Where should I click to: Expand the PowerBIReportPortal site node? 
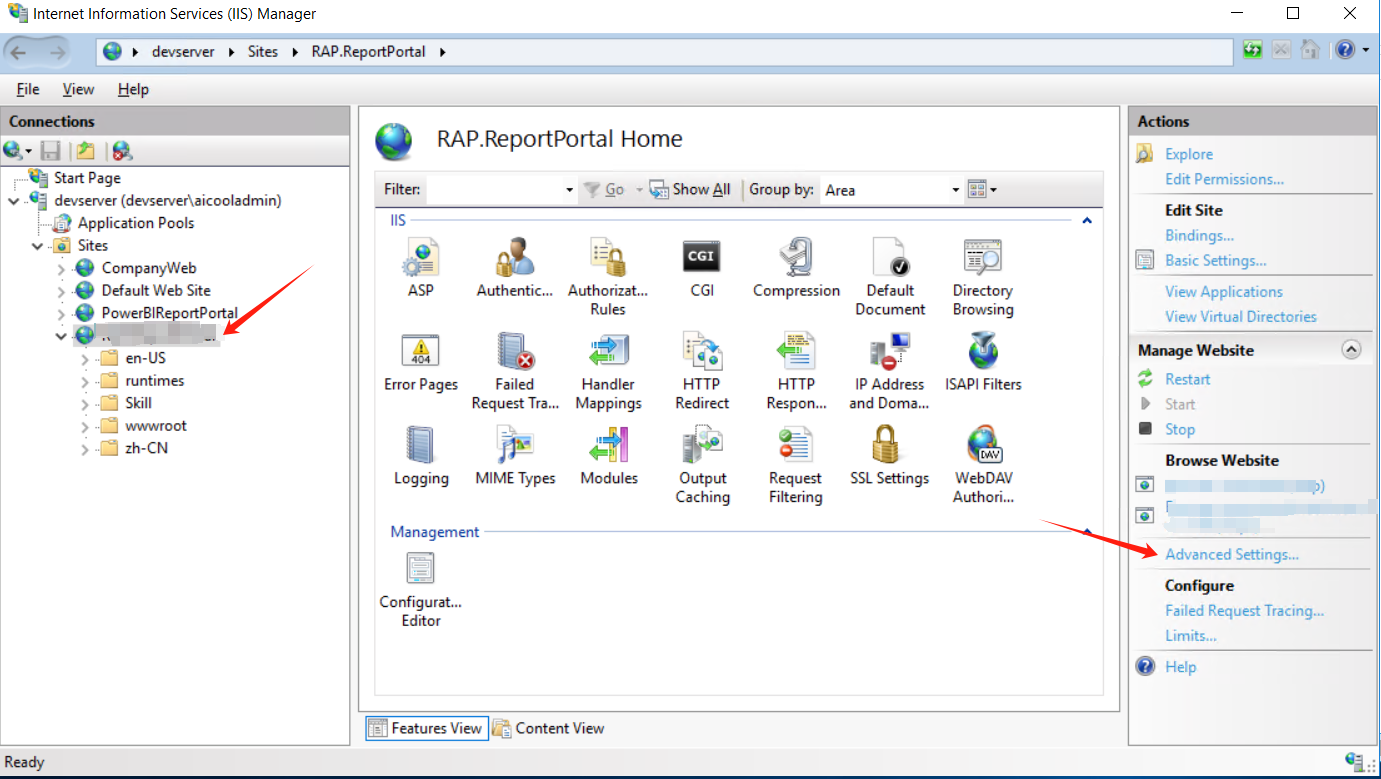(61, 313)
